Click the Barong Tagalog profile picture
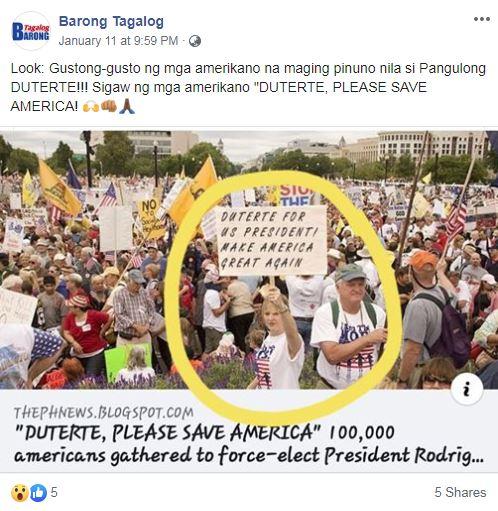The width and height of the screenshot is (498, 511). (31, 31)
